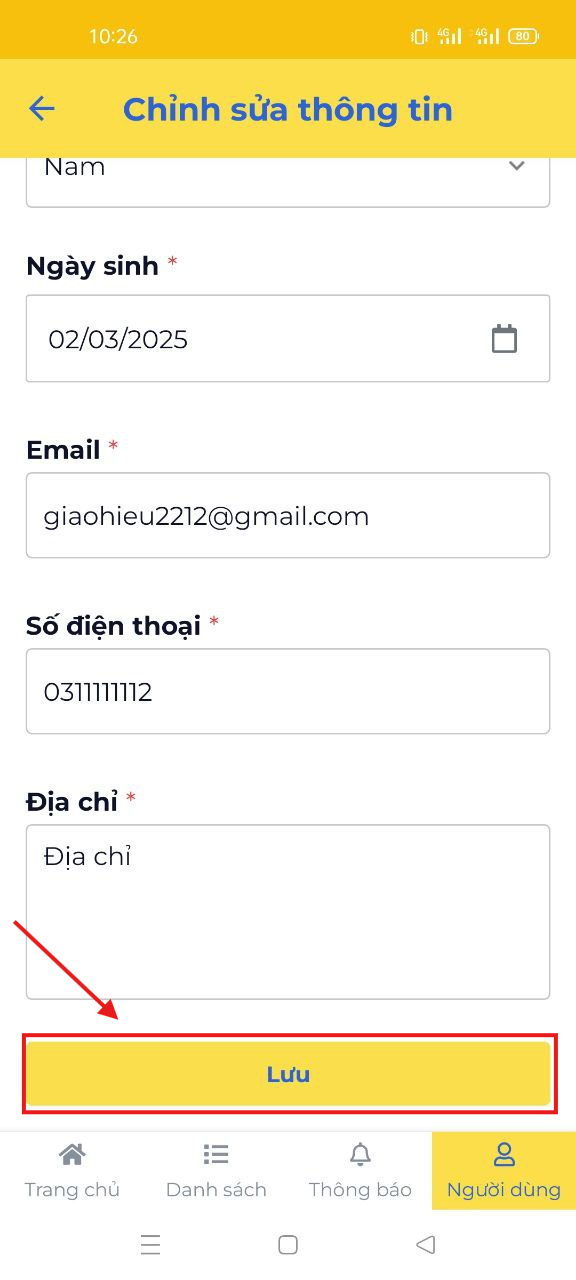The height and width of the screenshot is (1280, 576).
Task: Focus the Số điện thoại input field
Action: (x=288, y=691)
